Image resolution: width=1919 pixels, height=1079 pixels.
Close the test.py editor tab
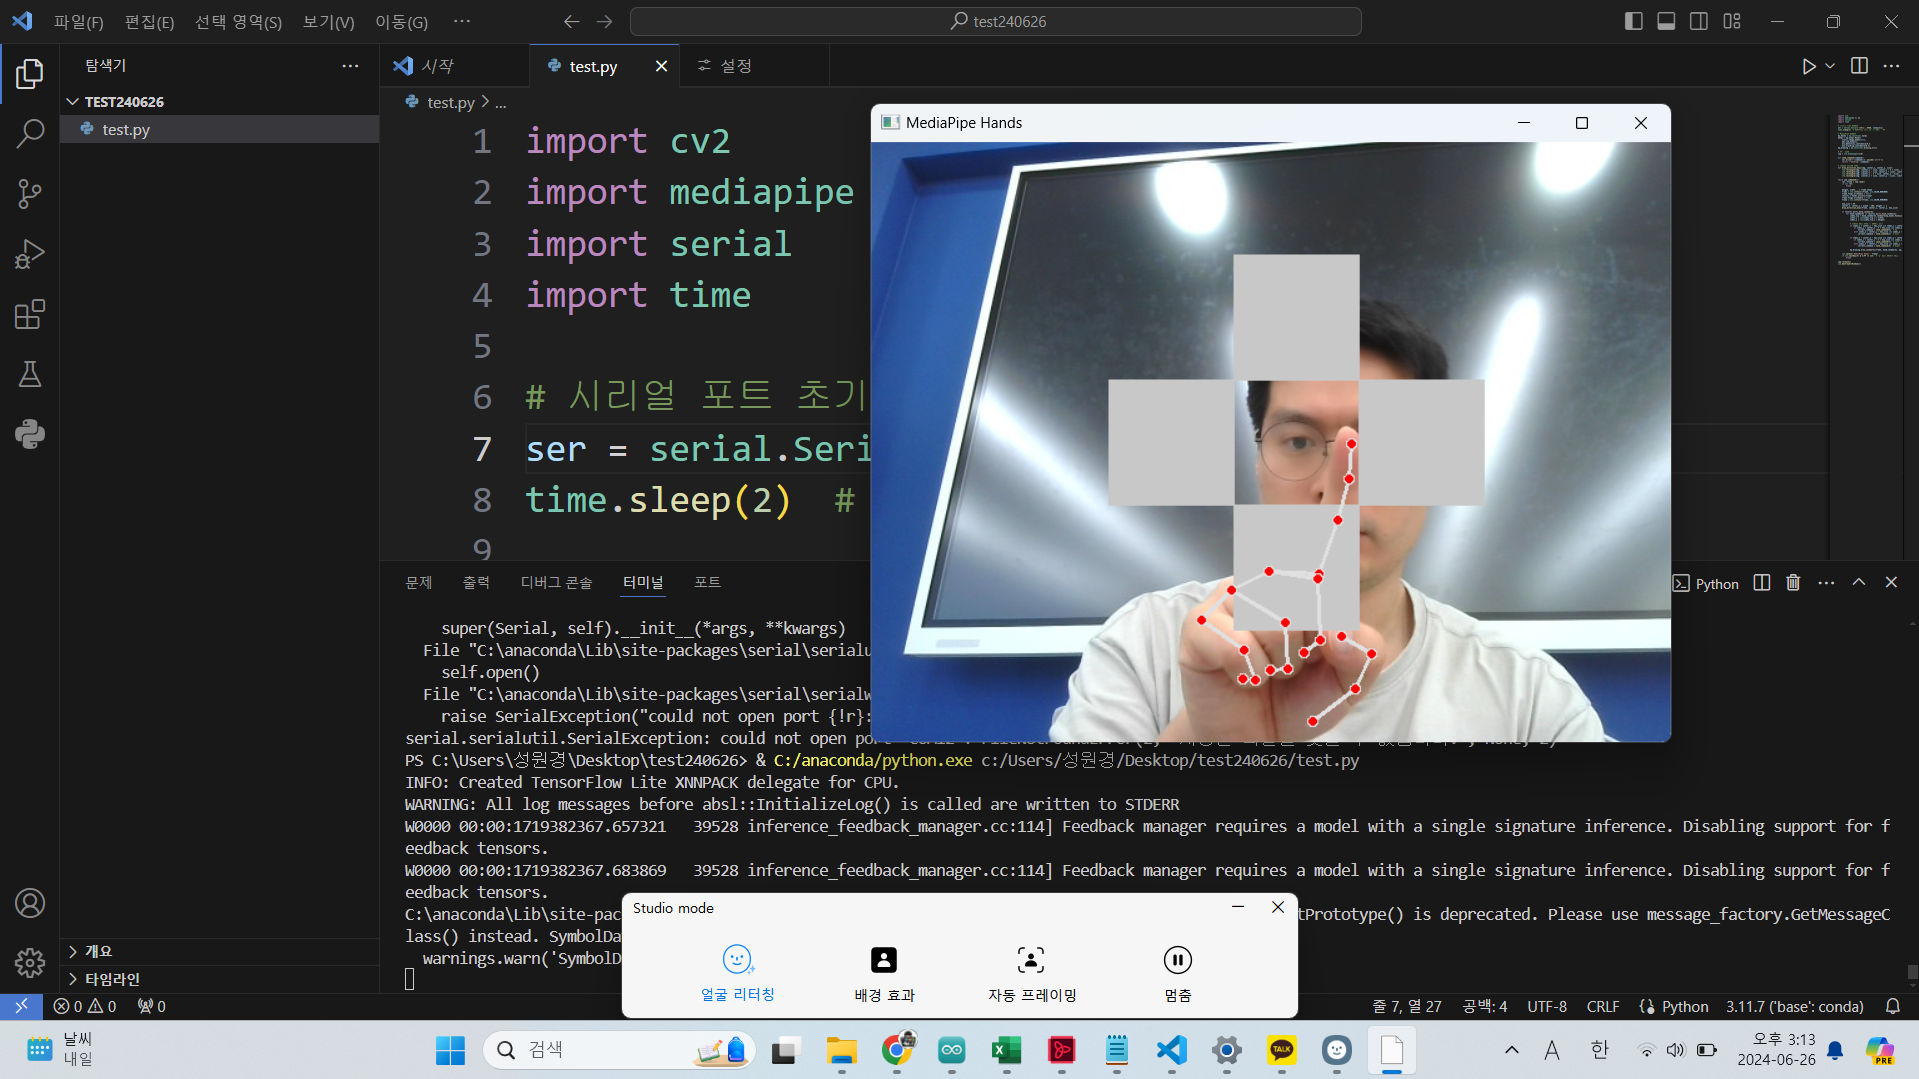pos(661,66)
